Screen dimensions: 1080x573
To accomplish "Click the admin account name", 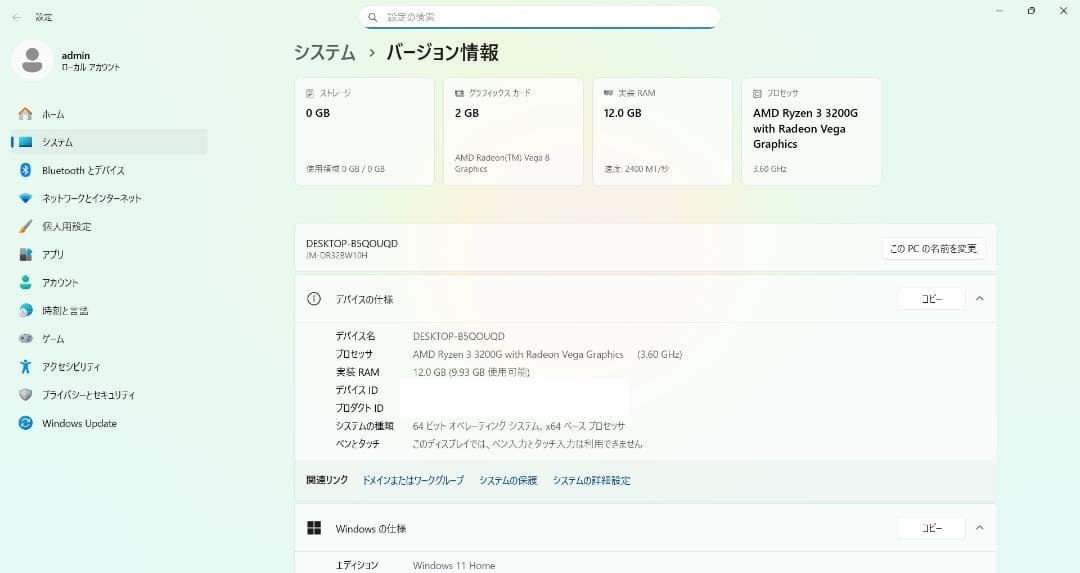I will [76, 55].
